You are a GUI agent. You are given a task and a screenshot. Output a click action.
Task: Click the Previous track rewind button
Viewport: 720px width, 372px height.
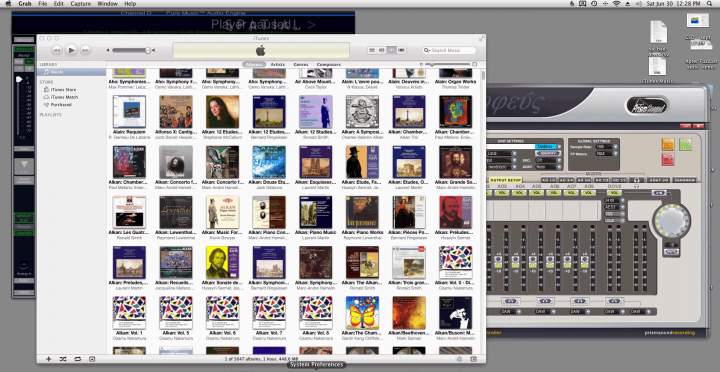coord(57,50)
